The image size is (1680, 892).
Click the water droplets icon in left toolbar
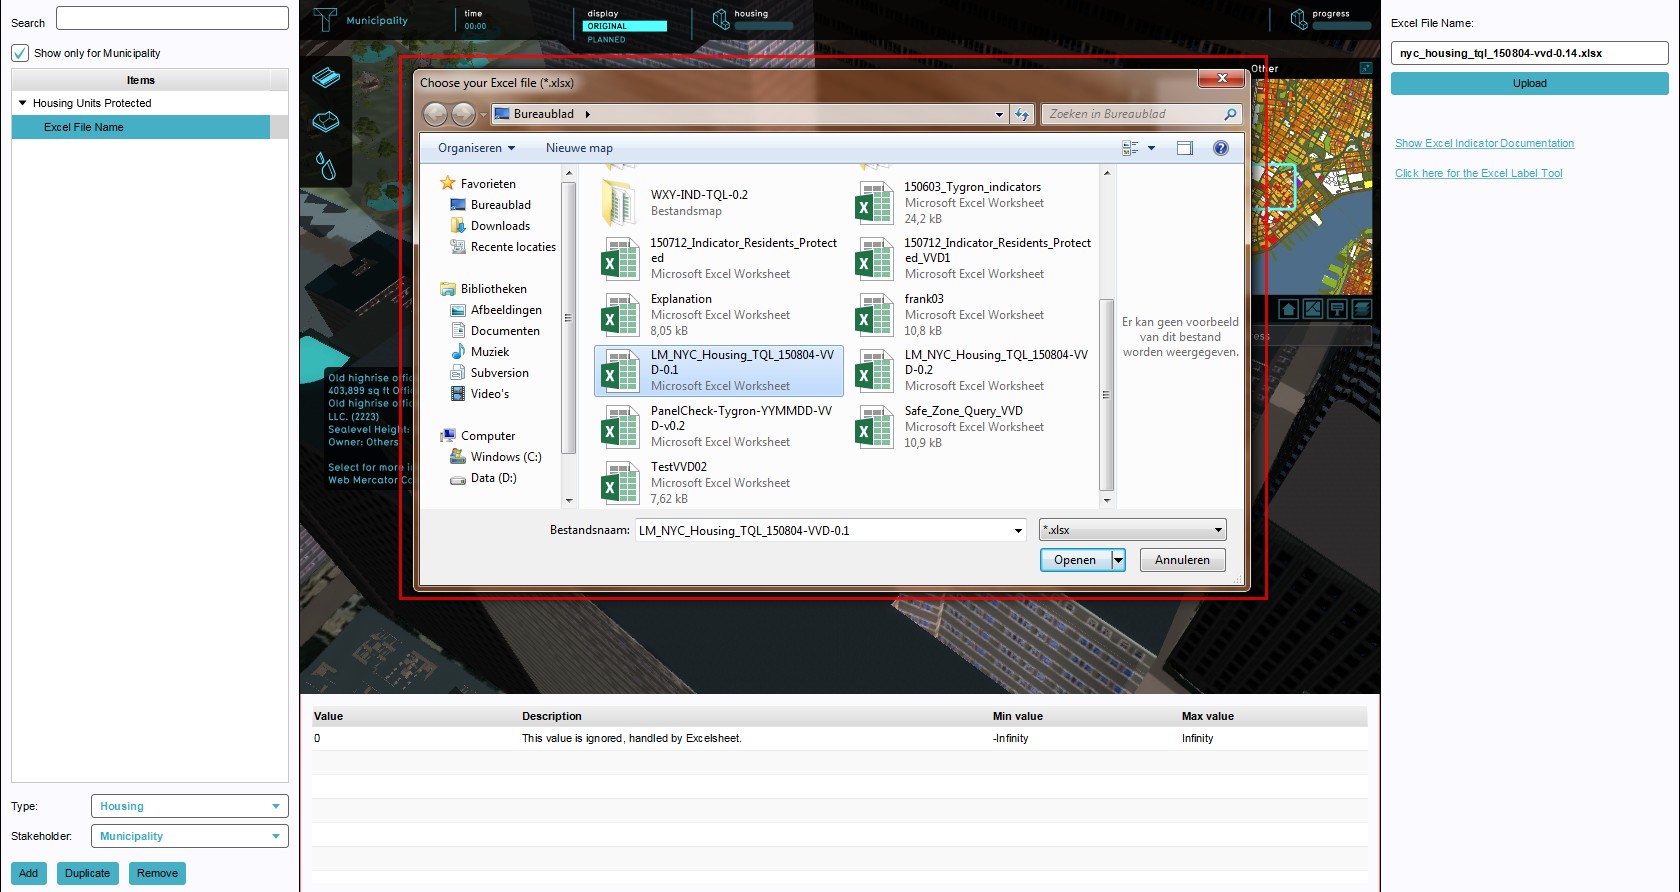tap(326, 165)
